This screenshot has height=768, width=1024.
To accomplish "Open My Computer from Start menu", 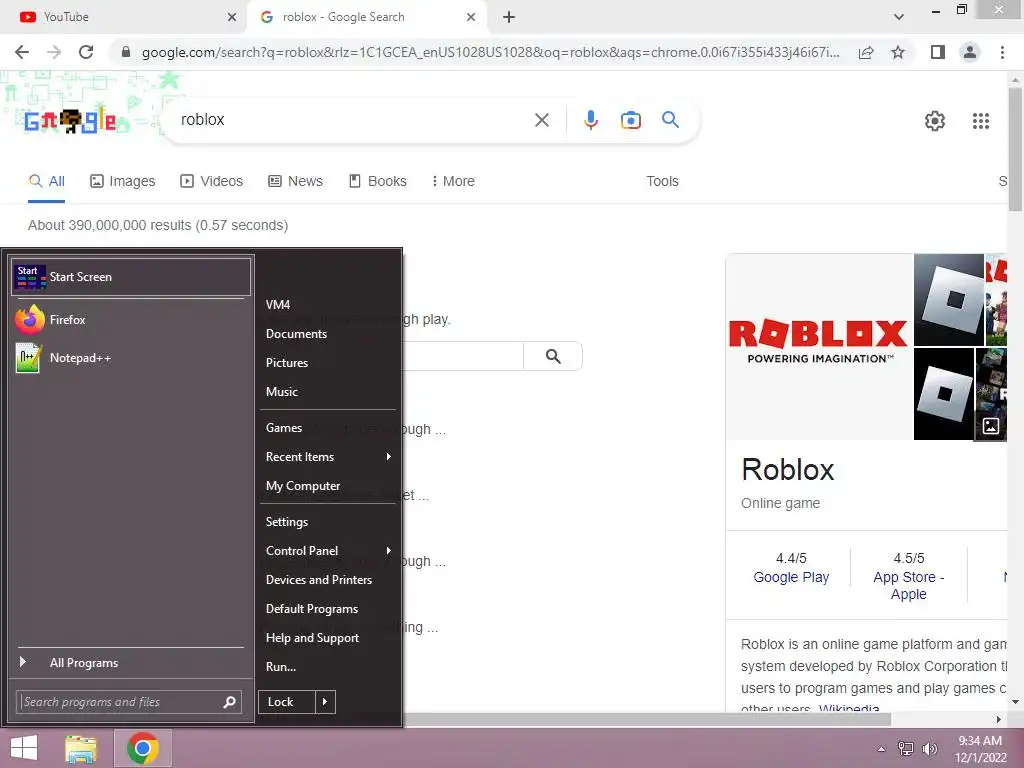I will (328, 486).
